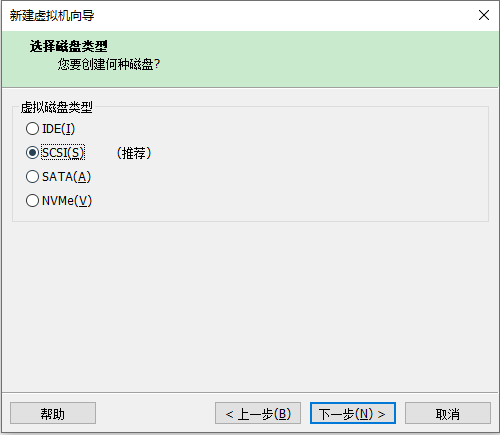Click the 帮助 help button
Screen dimensions: 500x435
[53, 413]
